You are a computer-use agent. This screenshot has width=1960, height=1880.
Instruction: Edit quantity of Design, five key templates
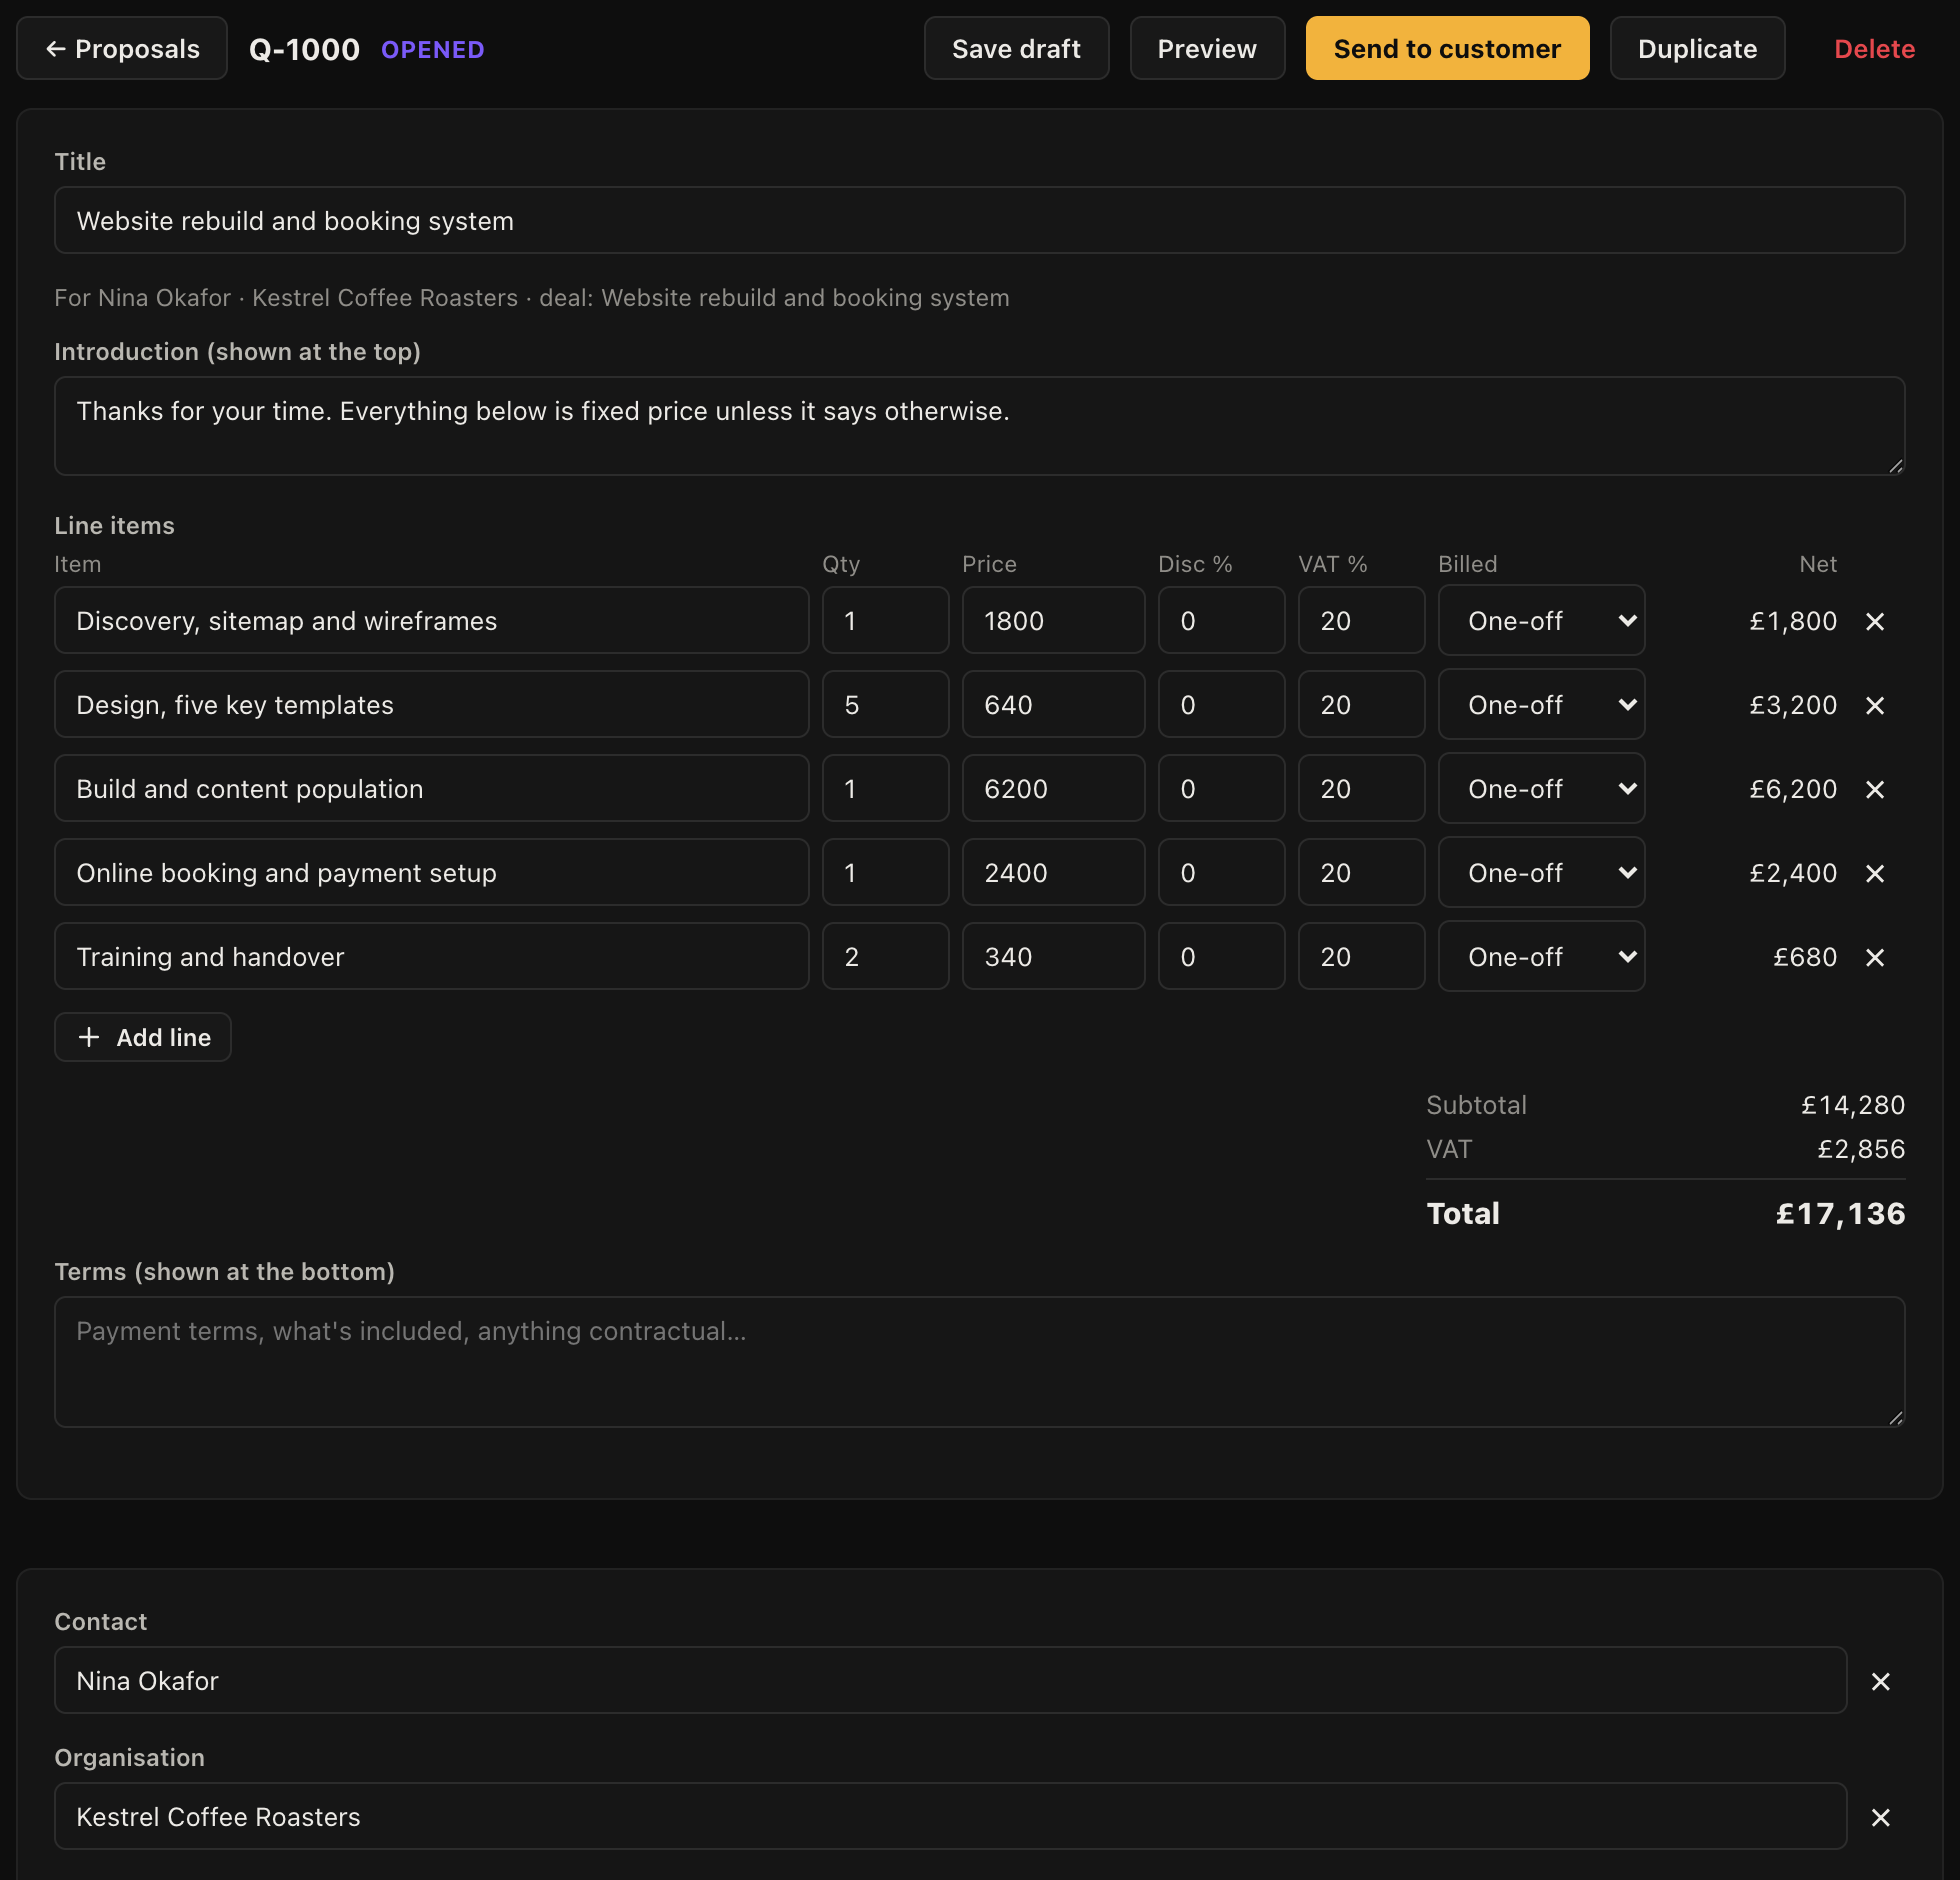pyautogui.click(x=885, y=704)
